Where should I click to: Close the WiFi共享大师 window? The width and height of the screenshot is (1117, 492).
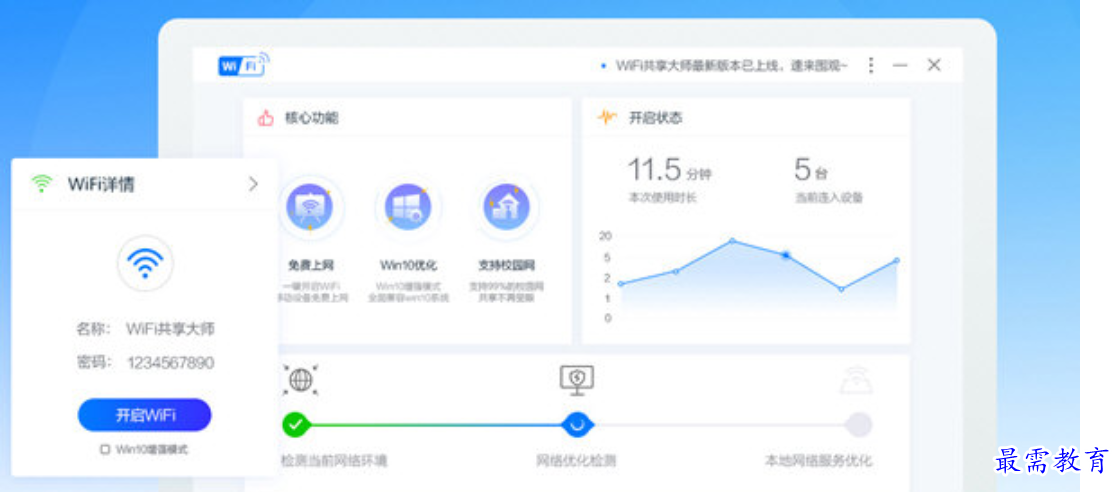[934, 65]
